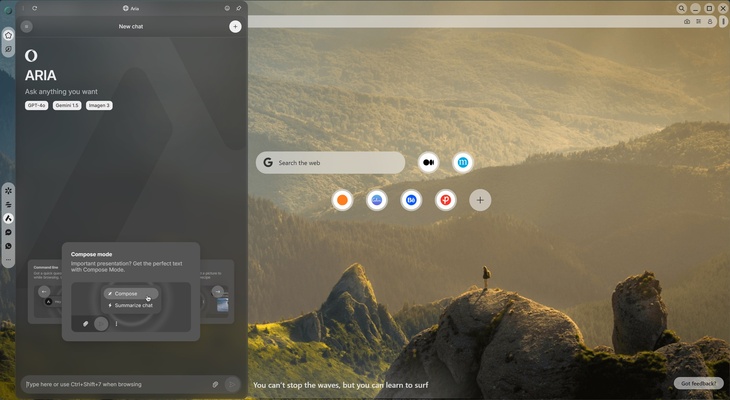Screen dimensions: 730x400
Task: Open the blue 'm' speed dial tile
Action: pyautogui.click(x=463, y=163)
